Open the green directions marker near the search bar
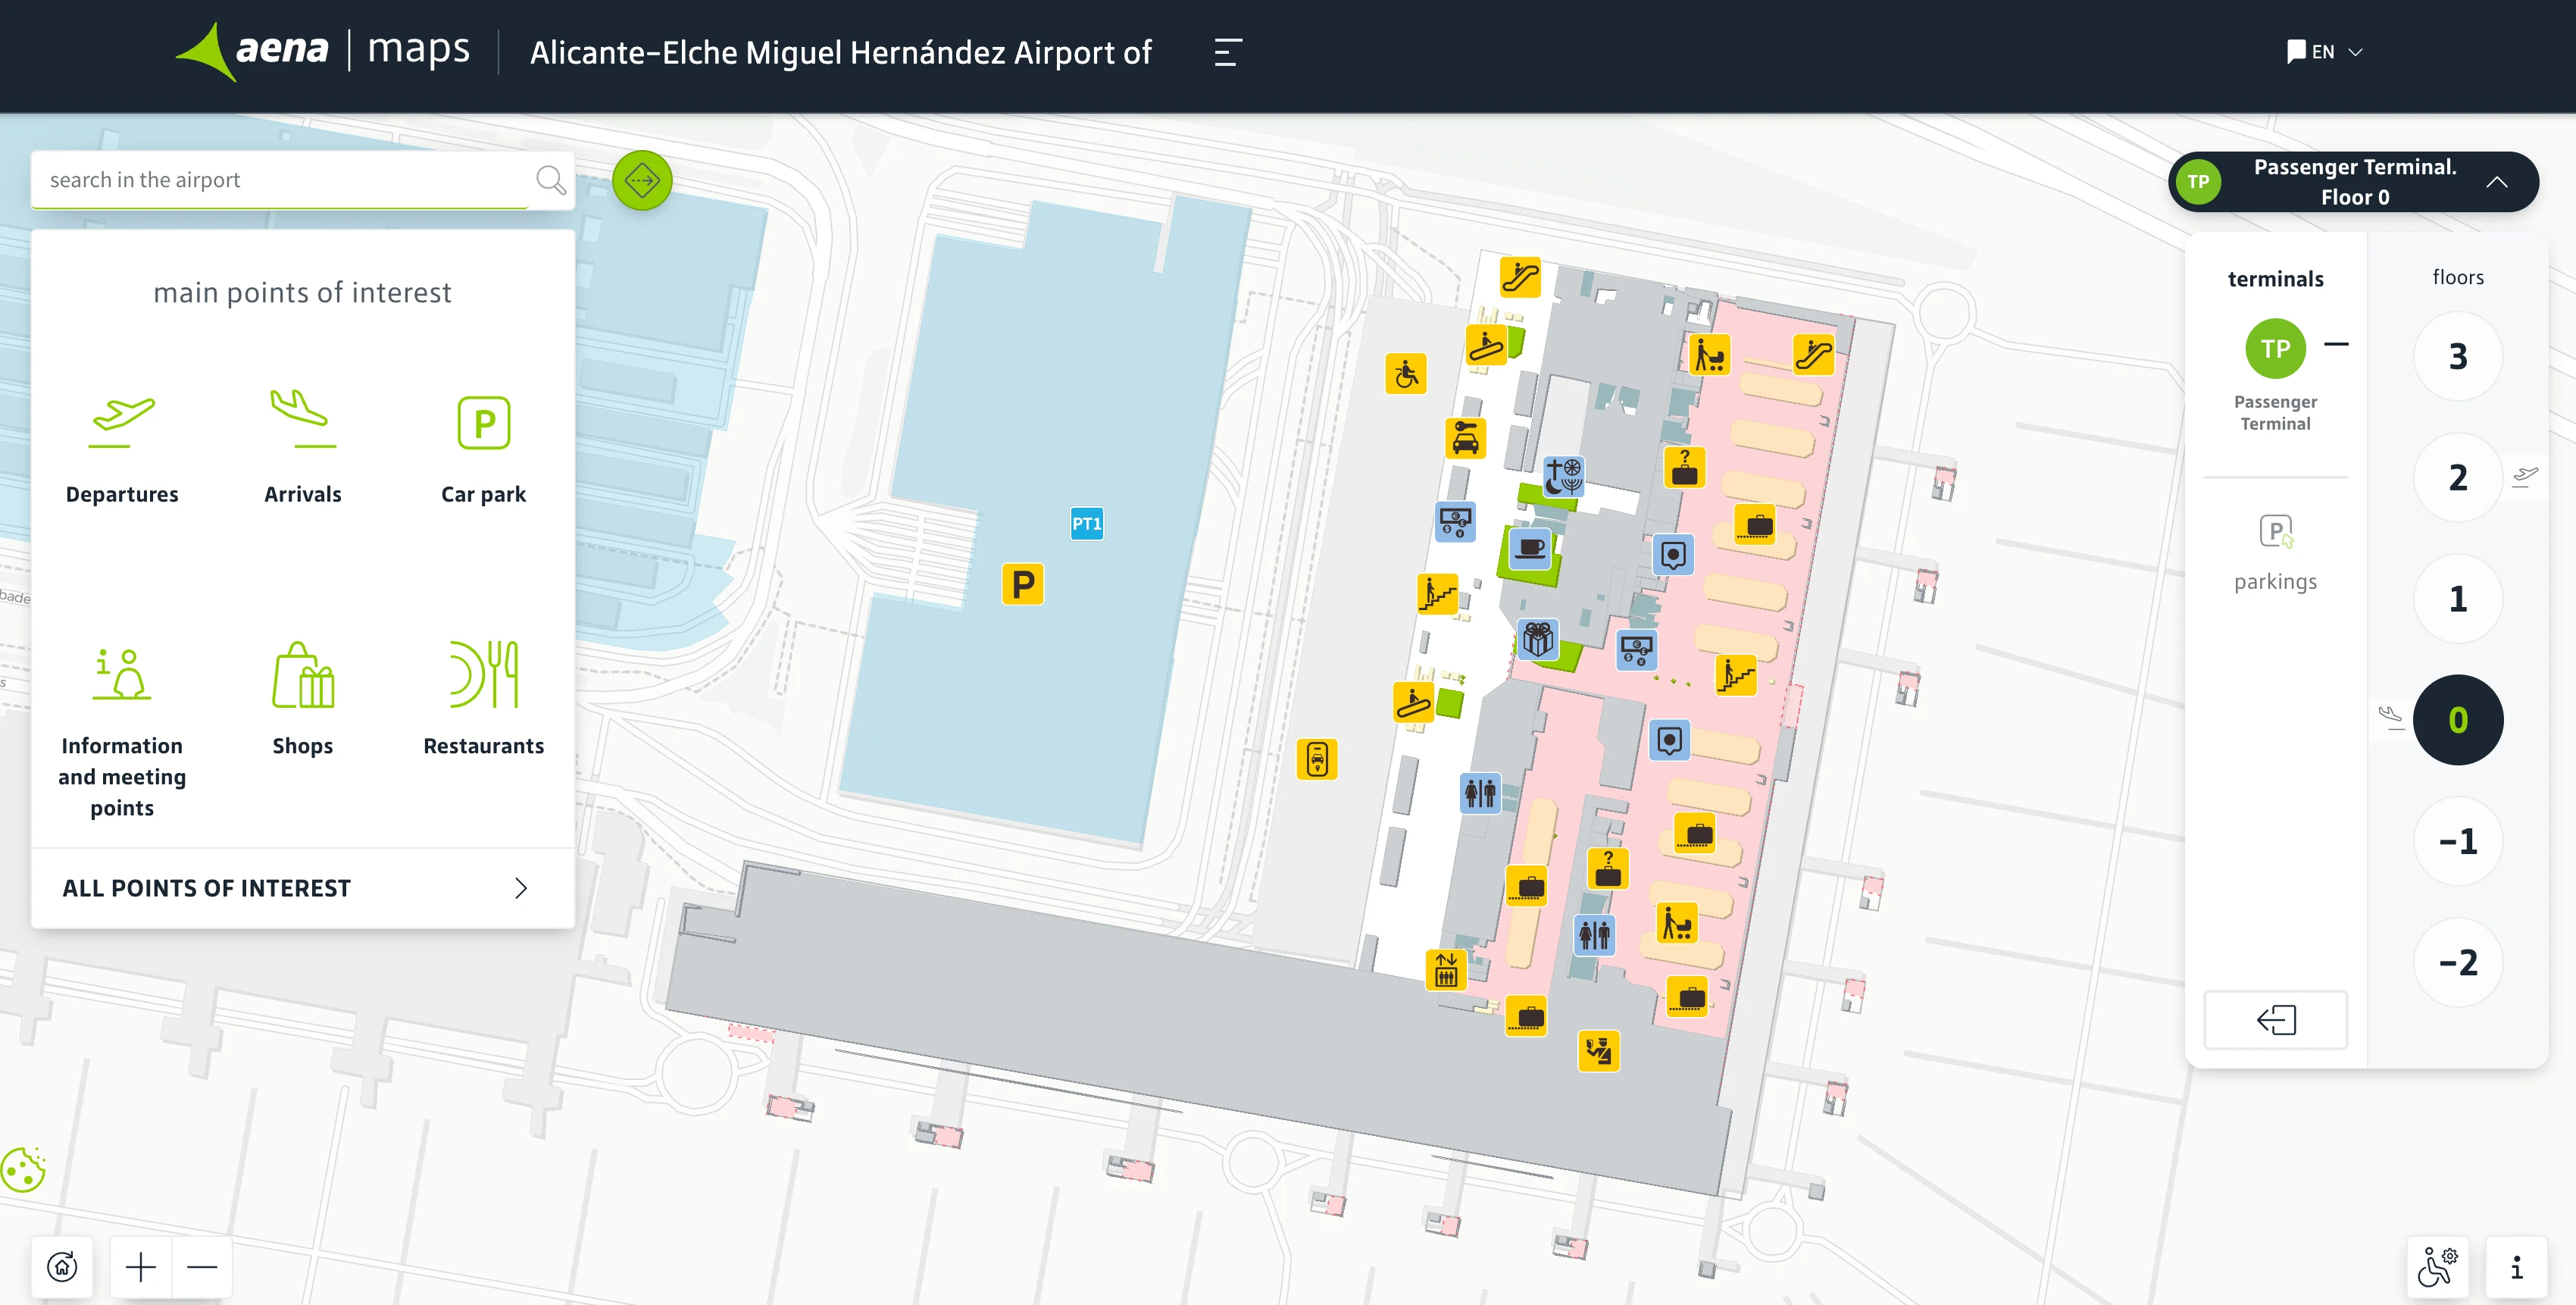The image size is (2576, 1305). [x=643, y=180]
